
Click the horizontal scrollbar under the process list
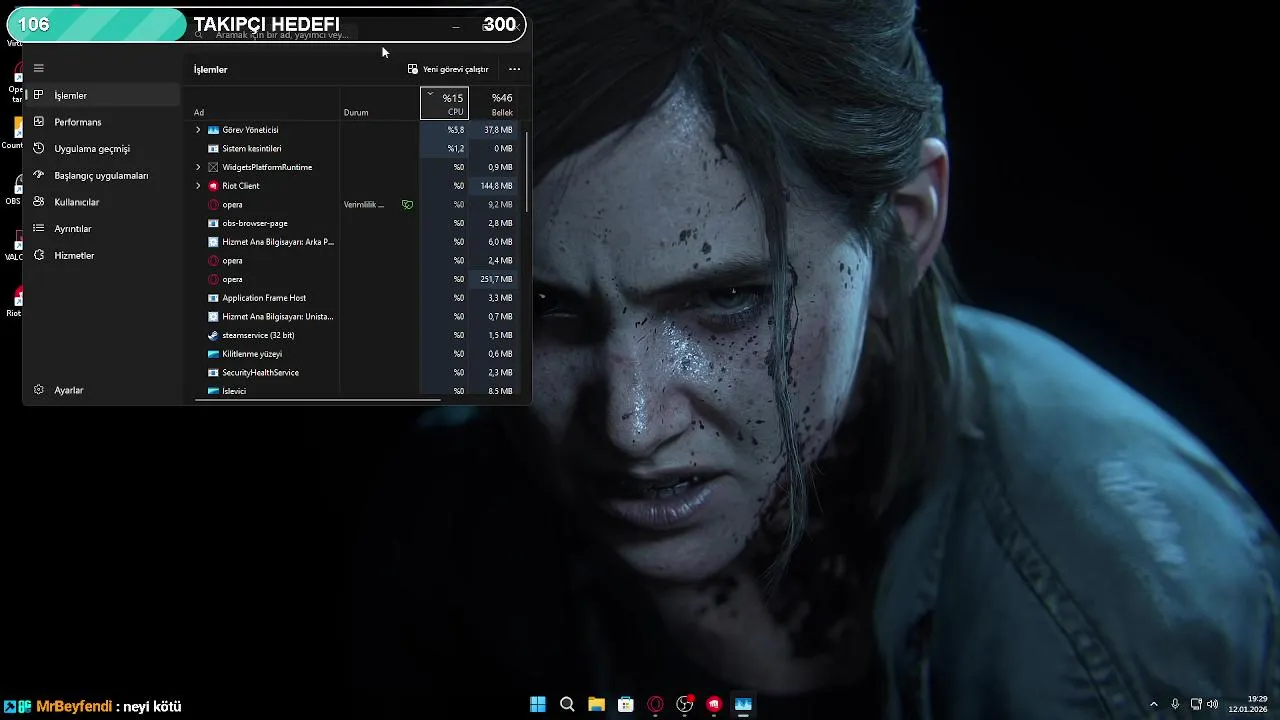(318, 400)
